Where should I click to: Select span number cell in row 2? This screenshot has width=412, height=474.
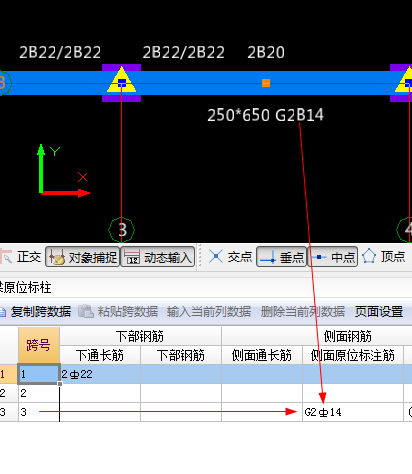[x=39, y=393]
